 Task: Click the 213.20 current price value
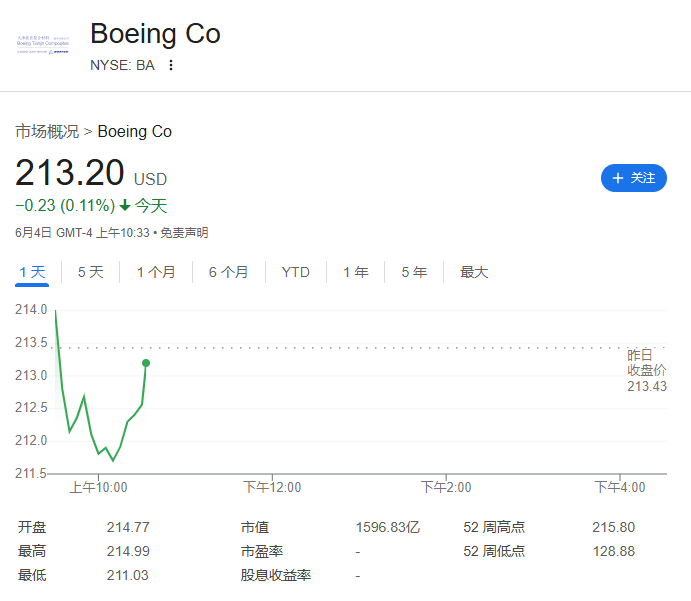click(x=70, y=173)
